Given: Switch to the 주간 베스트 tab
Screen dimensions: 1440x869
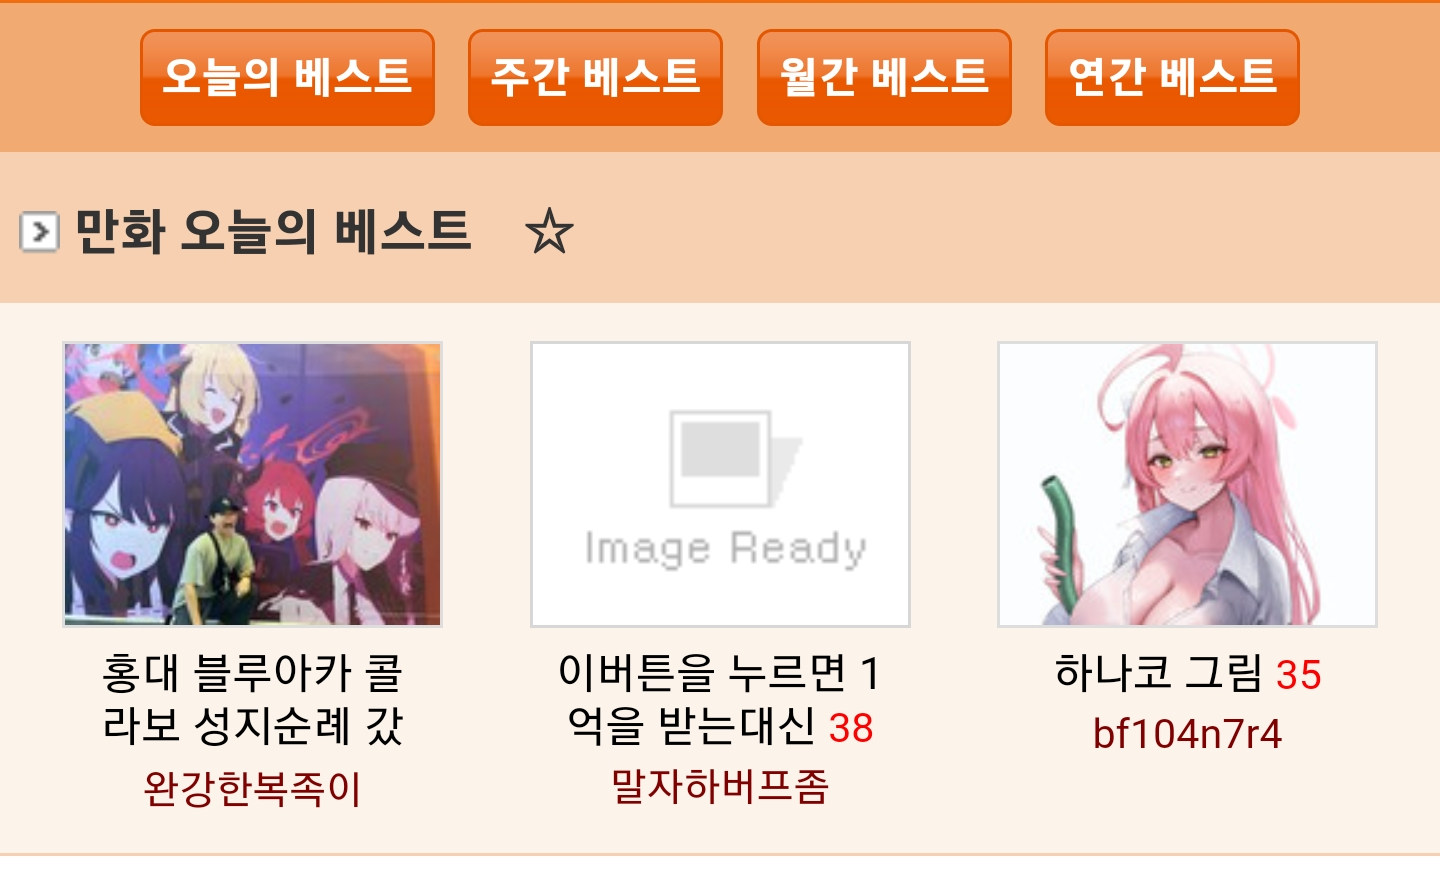Looking at the screenshot, I should (x=595, y=77).
